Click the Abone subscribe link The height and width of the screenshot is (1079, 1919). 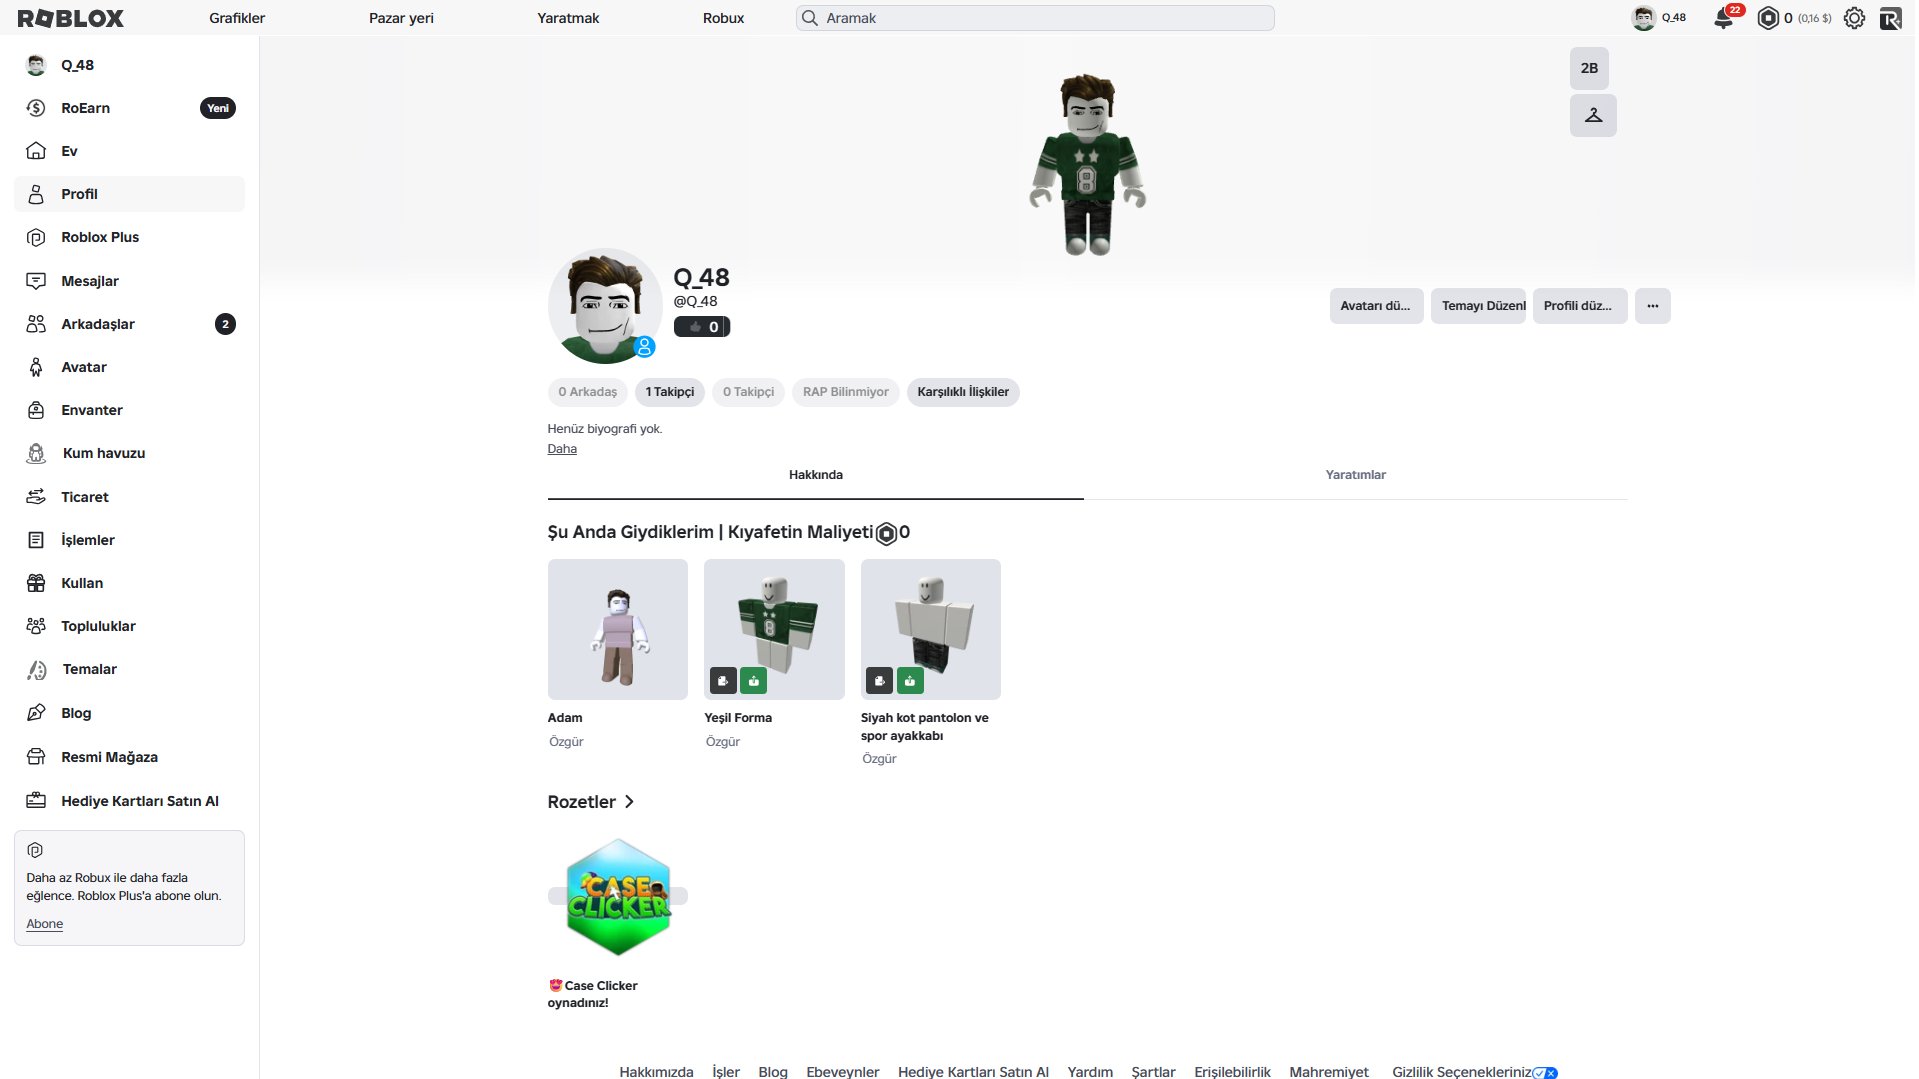(45, 924)
